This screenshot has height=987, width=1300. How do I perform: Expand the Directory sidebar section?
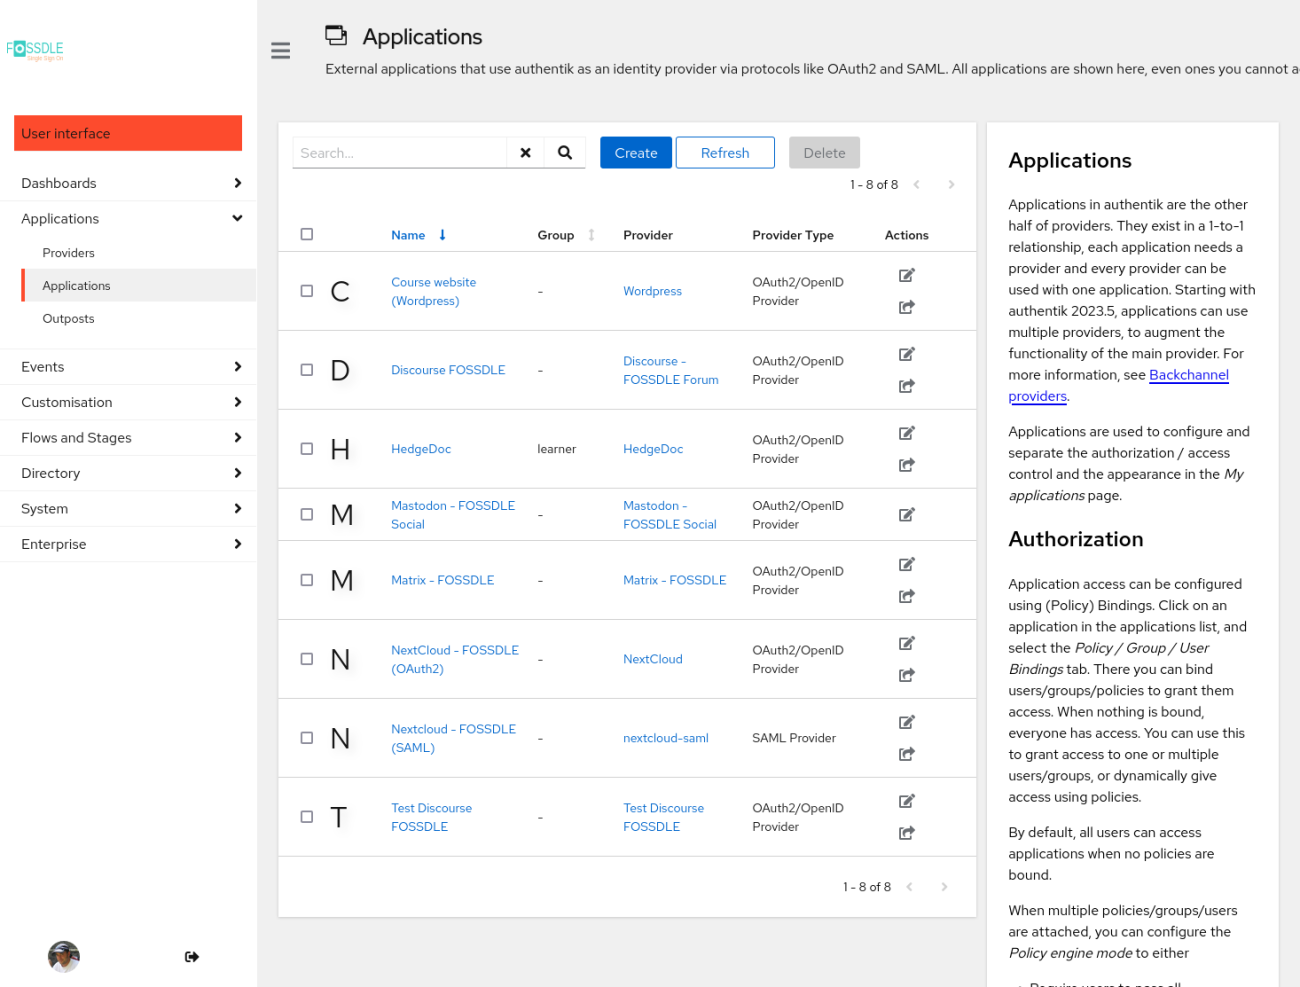(128, 473)
